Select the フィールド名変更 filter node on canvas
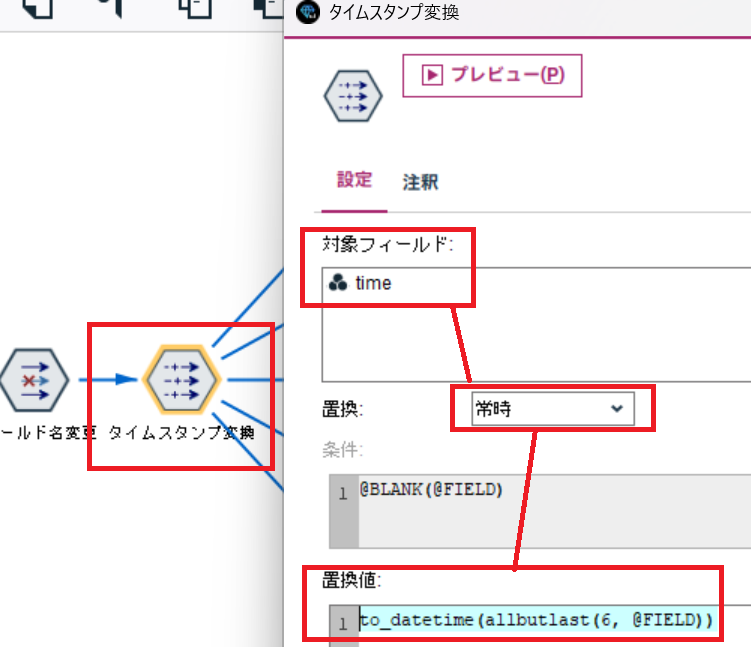The width and height of the screenshot is (751, 647). tap(34, 380)
